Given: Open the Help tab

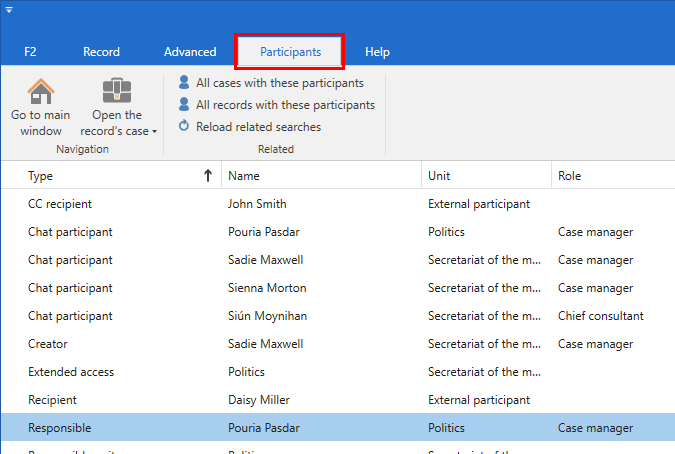Looking at the screenshot, I should tap(377, 52).
